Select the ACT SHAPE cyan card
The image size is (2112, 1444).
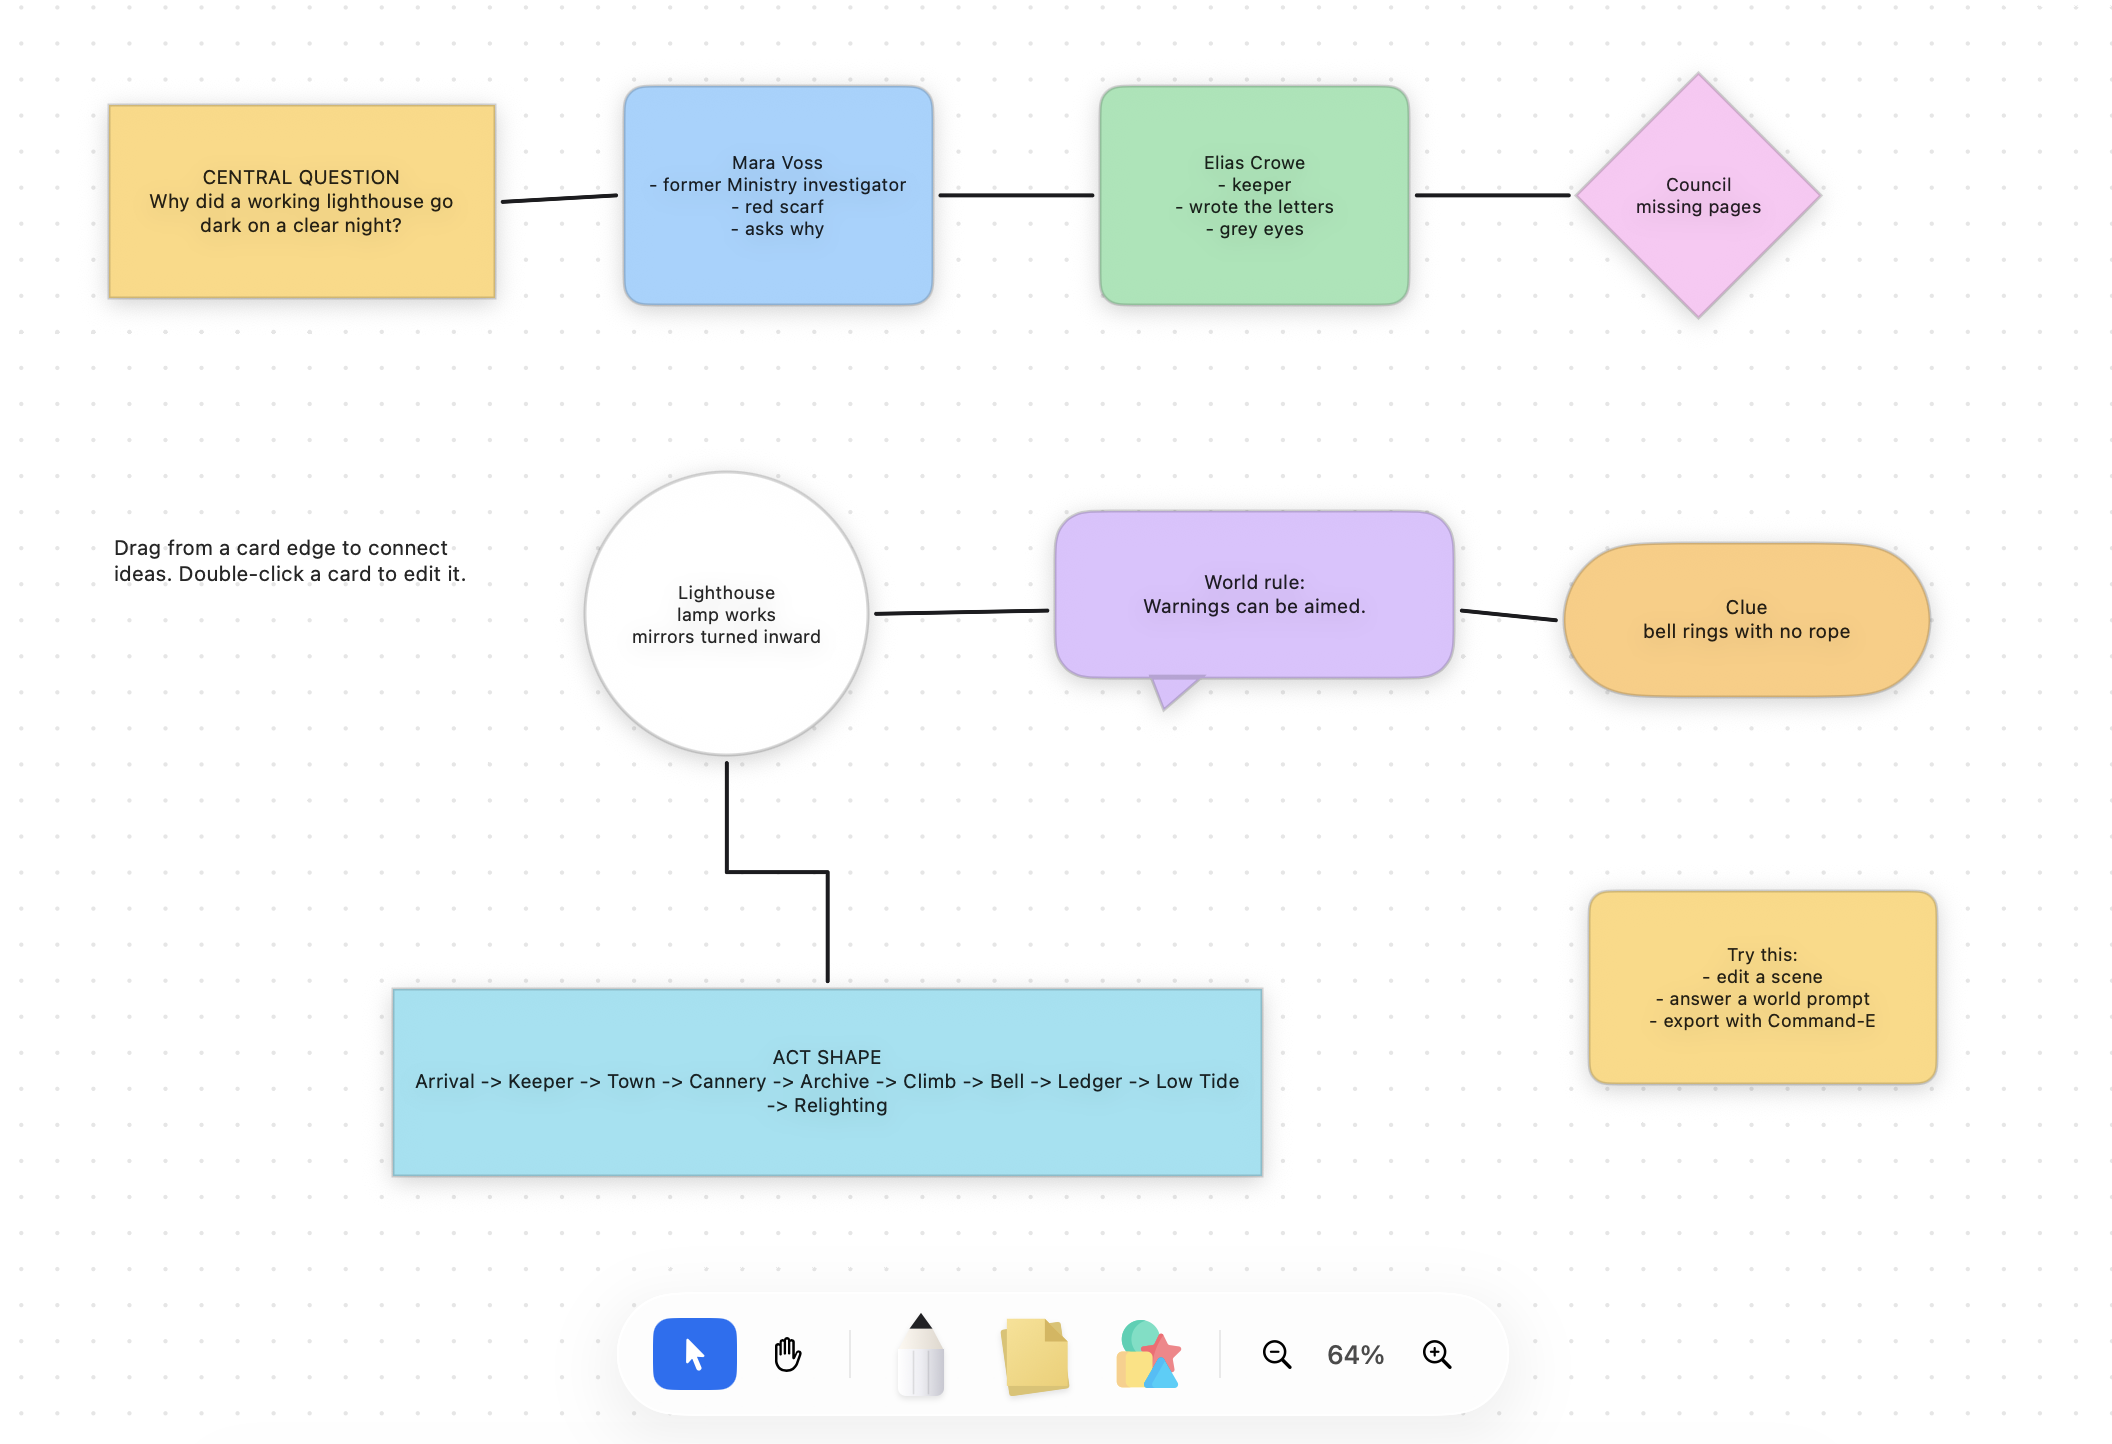point(827,1082)
